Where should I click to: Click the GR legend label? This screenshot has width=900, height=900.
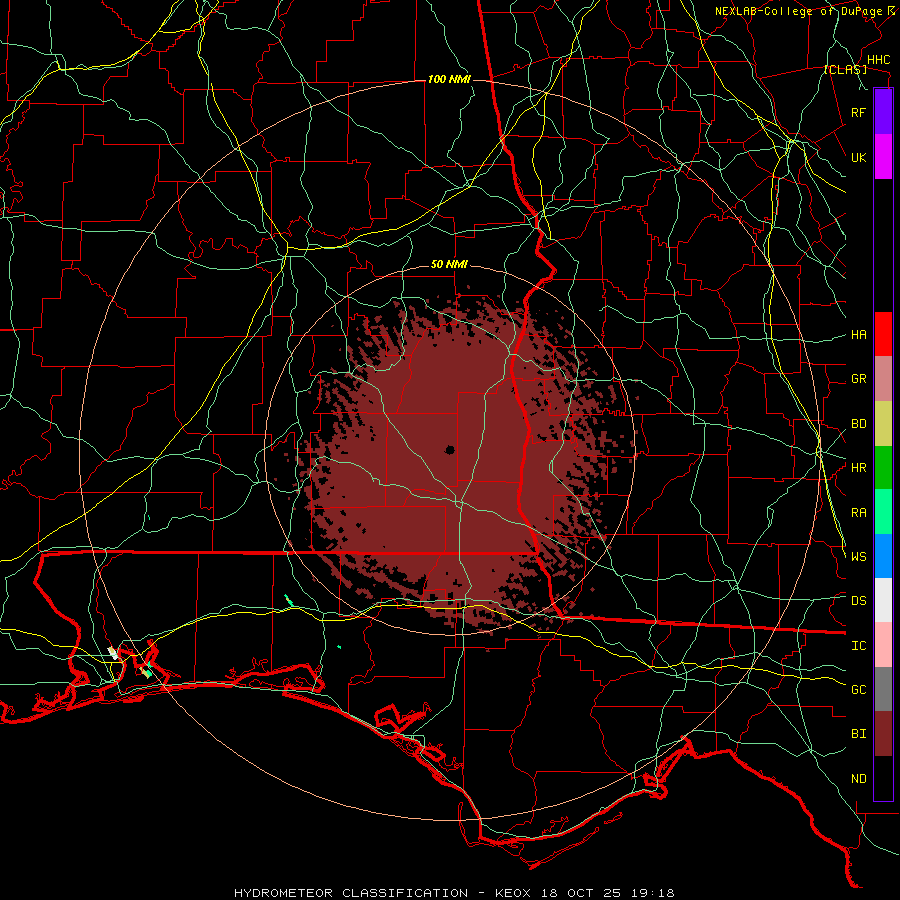tap(858, 379)
